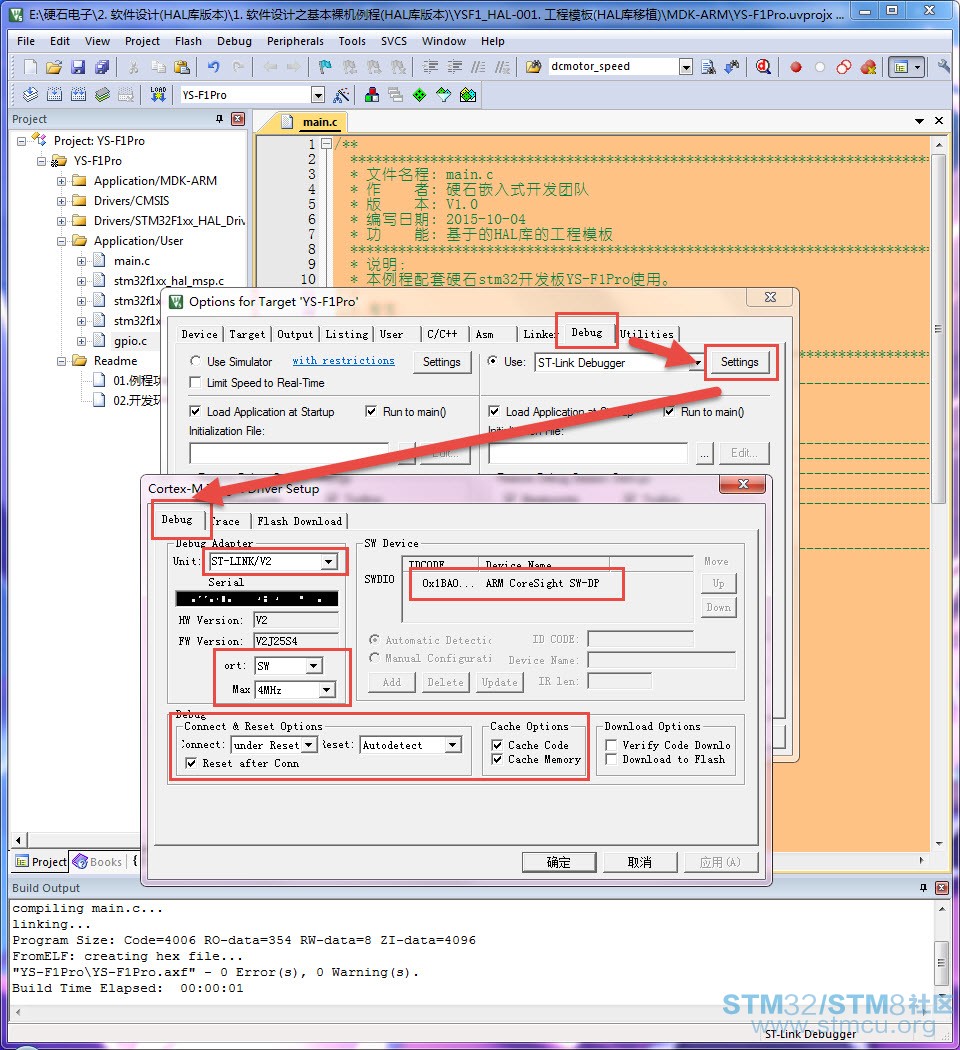Click the Configuration wrench icon
The width and height of the screenshot is (960, 1050).
click(x=944, y=66)
